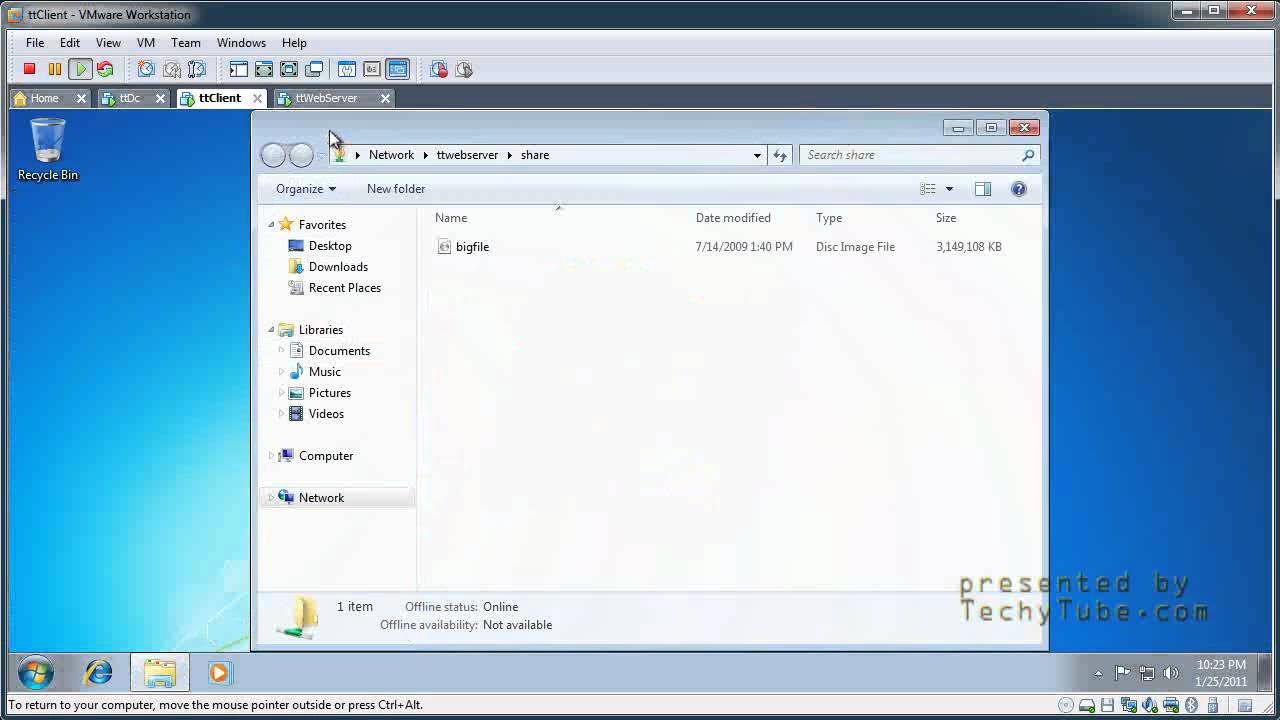This screenshot has height=720, width=1280.
Task: Click the Capture Movie toolbar icon
Action: 439,69
